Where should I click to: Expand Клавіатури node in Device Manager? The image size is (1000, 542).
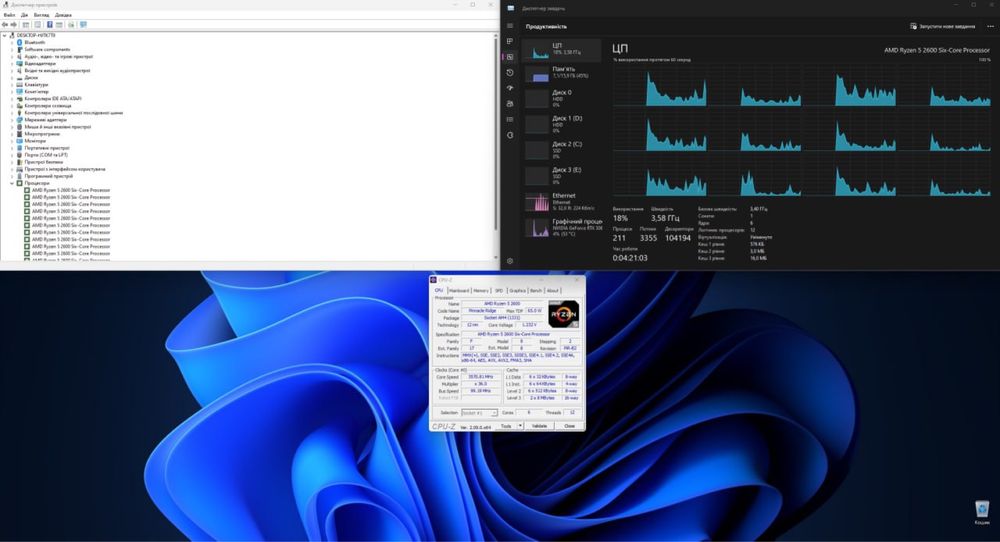coord(12,84)
